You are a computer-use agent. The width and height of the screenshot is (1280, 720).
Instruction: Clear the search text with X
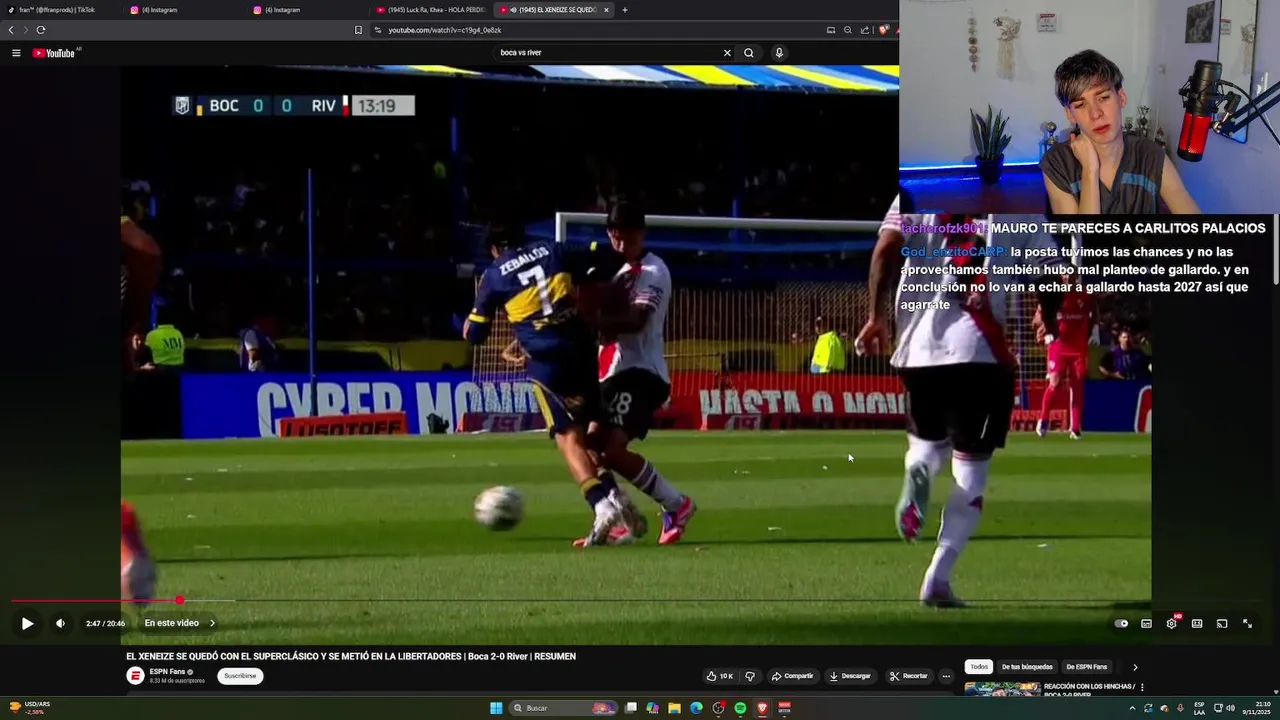pos(727,53)
